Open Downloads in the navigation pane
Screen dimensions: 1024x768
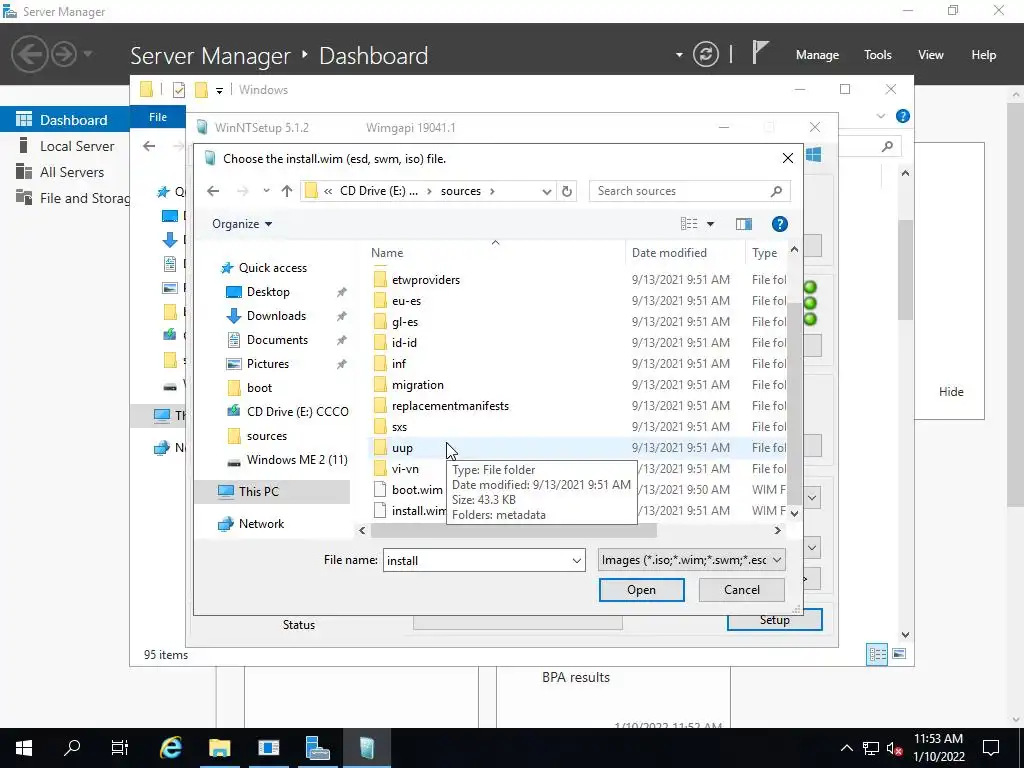tap(276, 316)
